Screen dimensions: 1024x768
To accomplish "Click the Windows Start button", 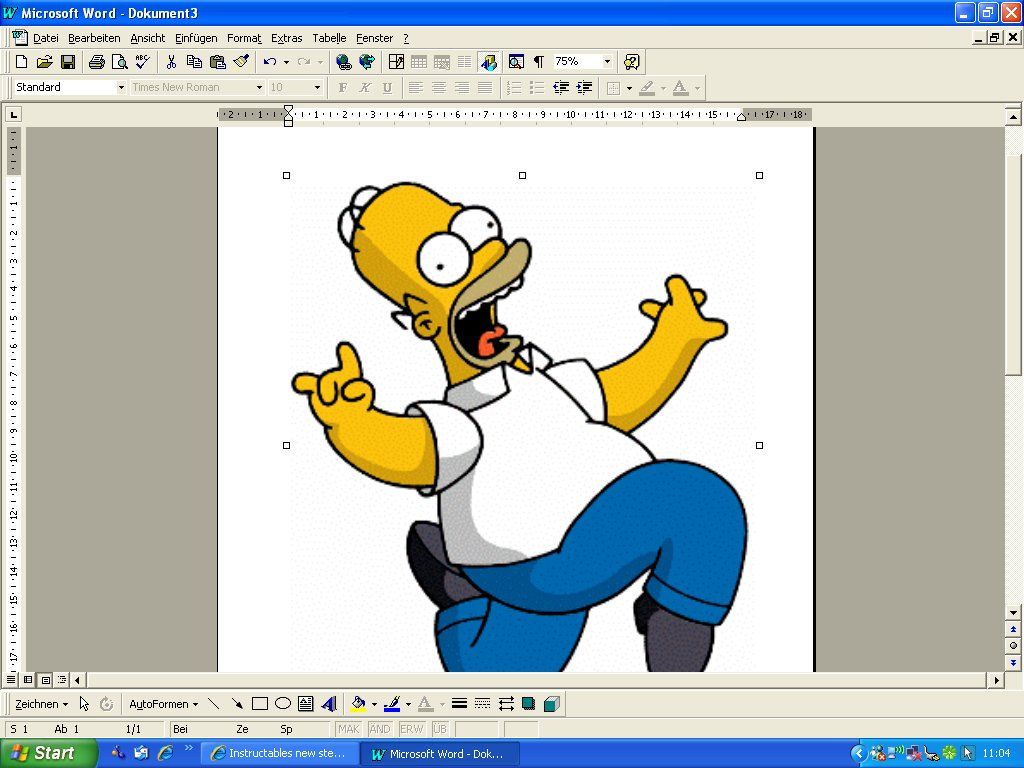I will coord(48,753).
